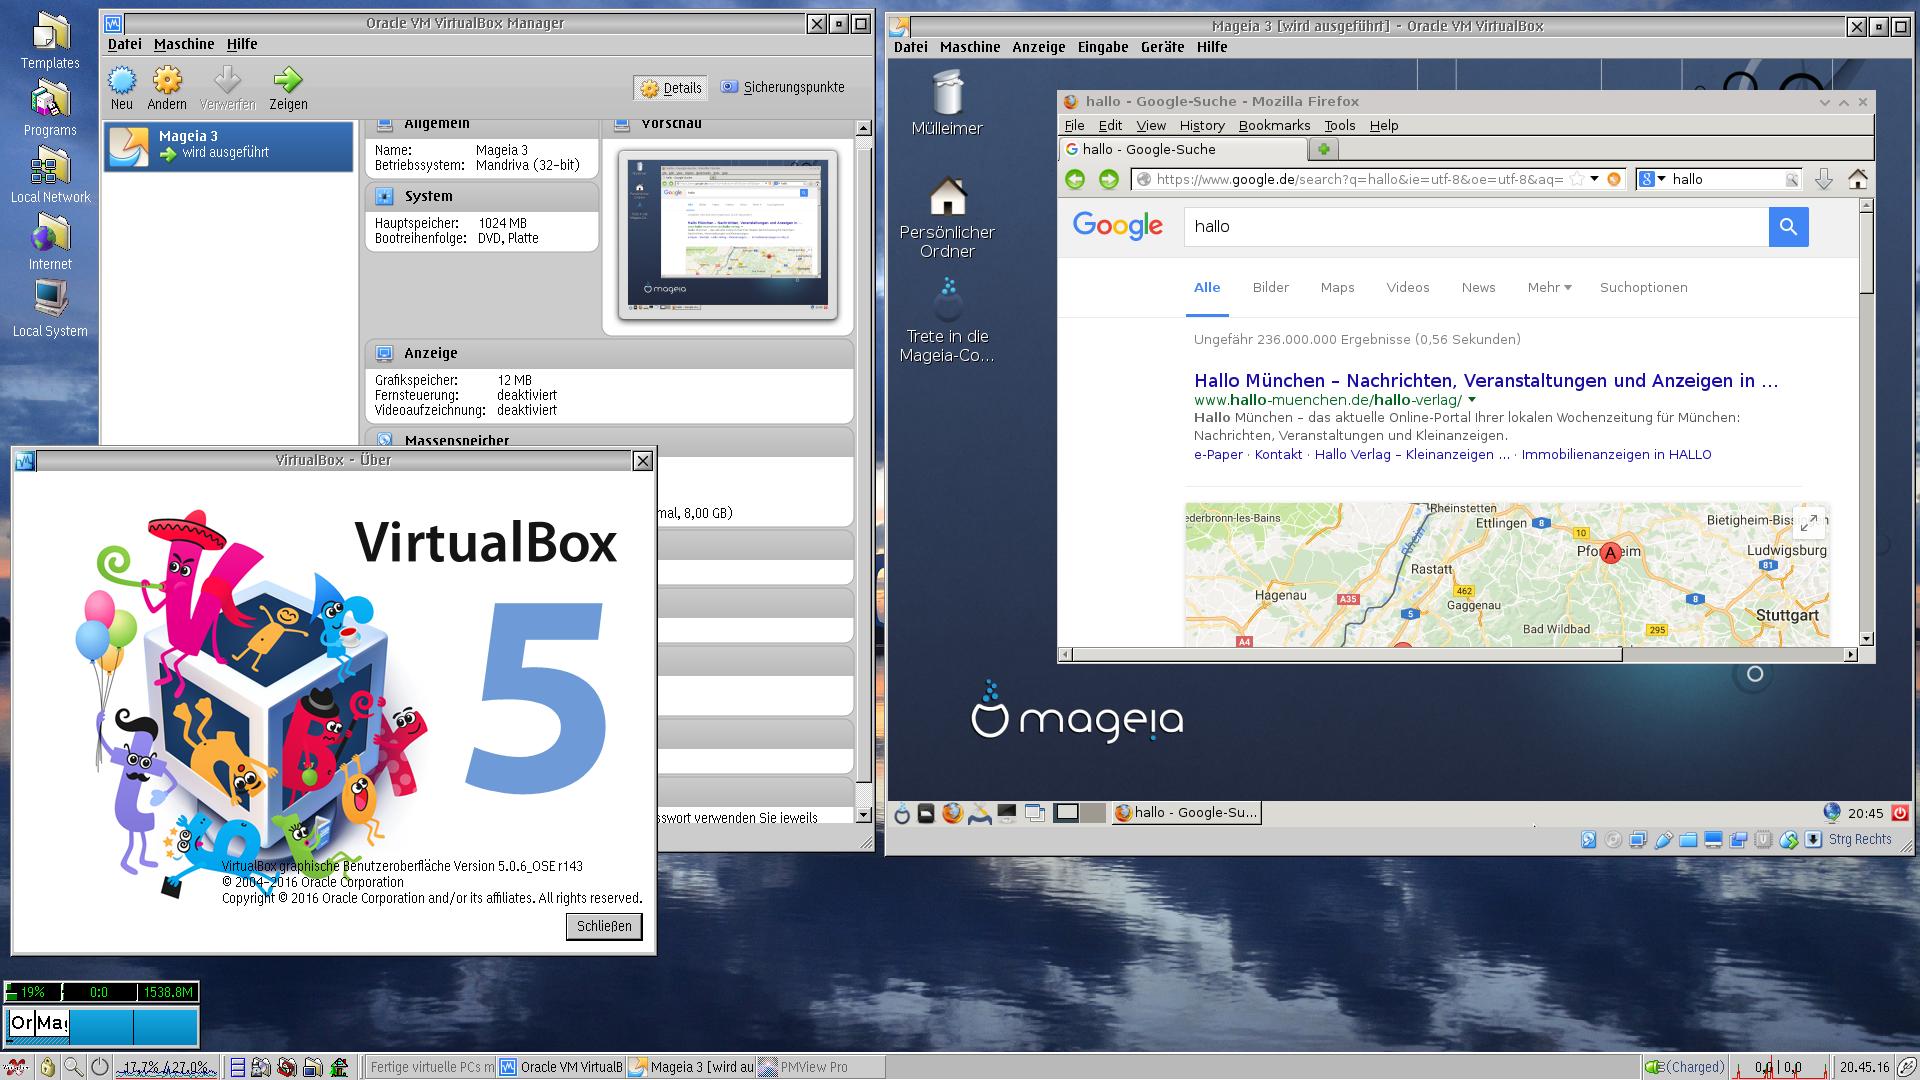
Task: Toggle the Details view button
Action: (x=671, y=88)
